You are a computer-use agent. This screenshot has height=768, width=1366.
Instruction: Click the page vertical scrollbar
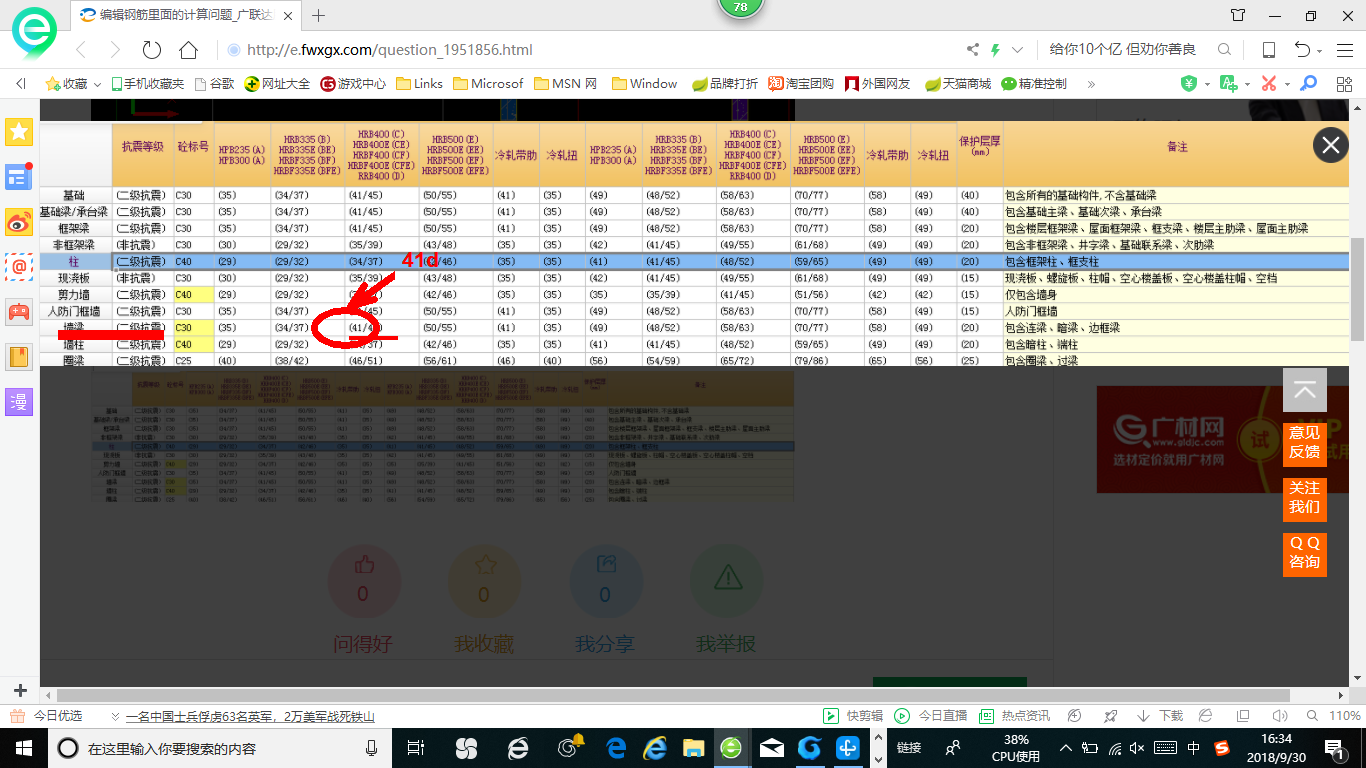click(x=1357, y=290)
